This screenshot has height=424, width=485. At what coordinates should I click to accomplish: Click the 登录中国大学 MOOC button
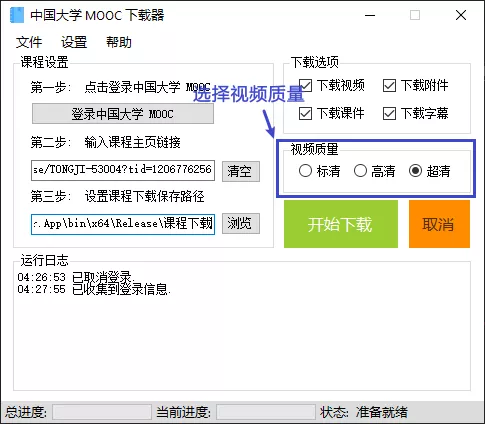(x=123, y=114)
